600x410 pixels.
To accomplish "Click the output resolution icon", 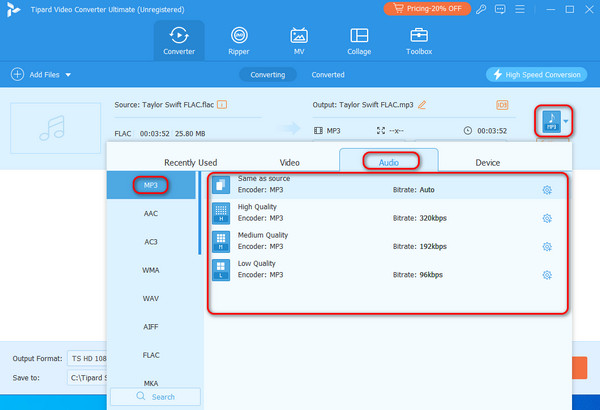I will (381, 131).
